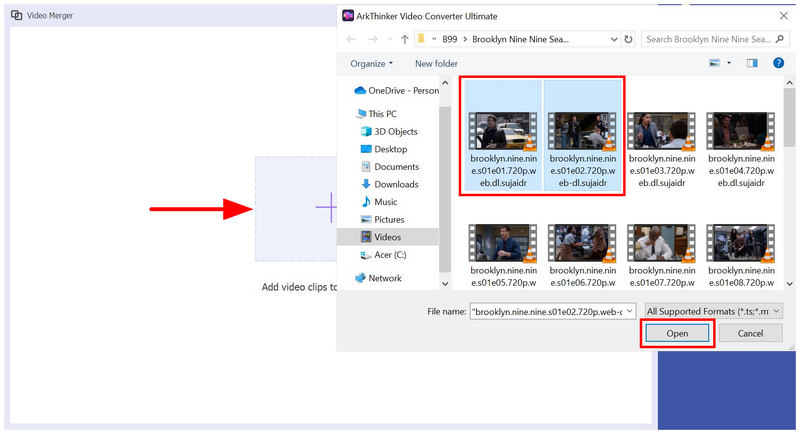Select the s01e05 video thumbnail

pyautogui.click(x=503, y=244)
